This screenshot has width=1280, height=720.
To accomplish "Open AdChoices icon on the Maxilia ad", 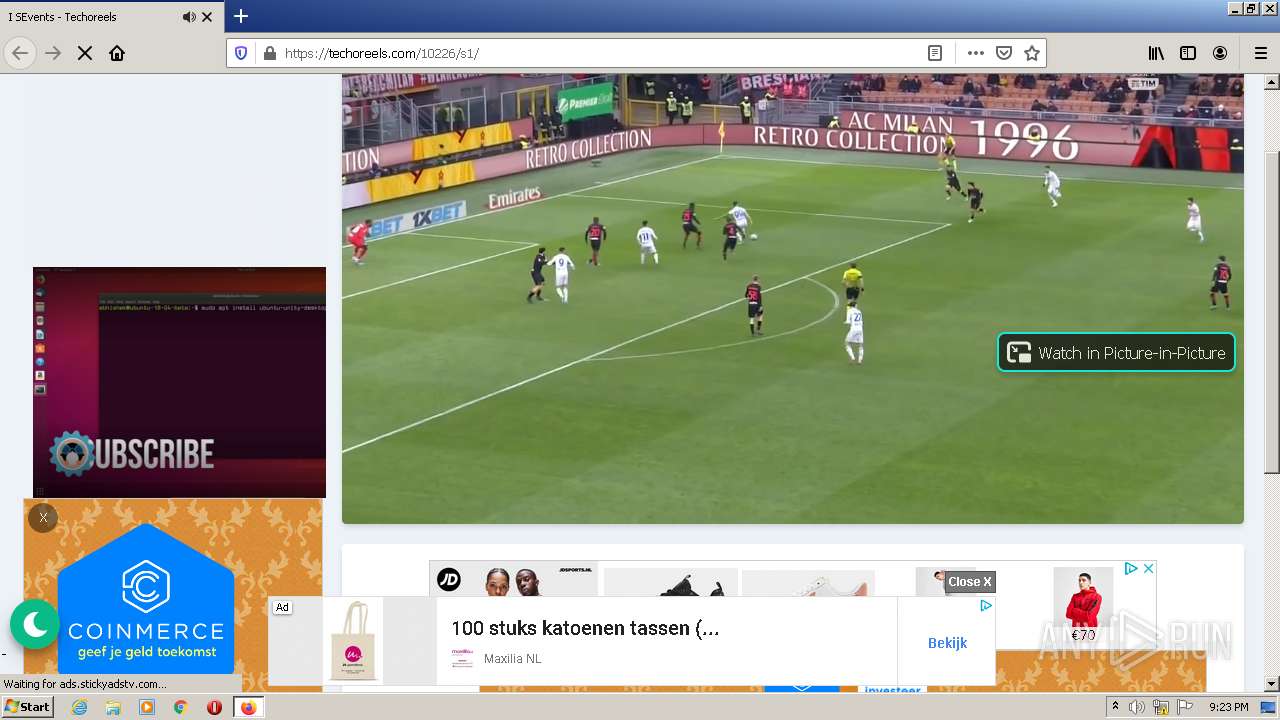I will (985, 605).
